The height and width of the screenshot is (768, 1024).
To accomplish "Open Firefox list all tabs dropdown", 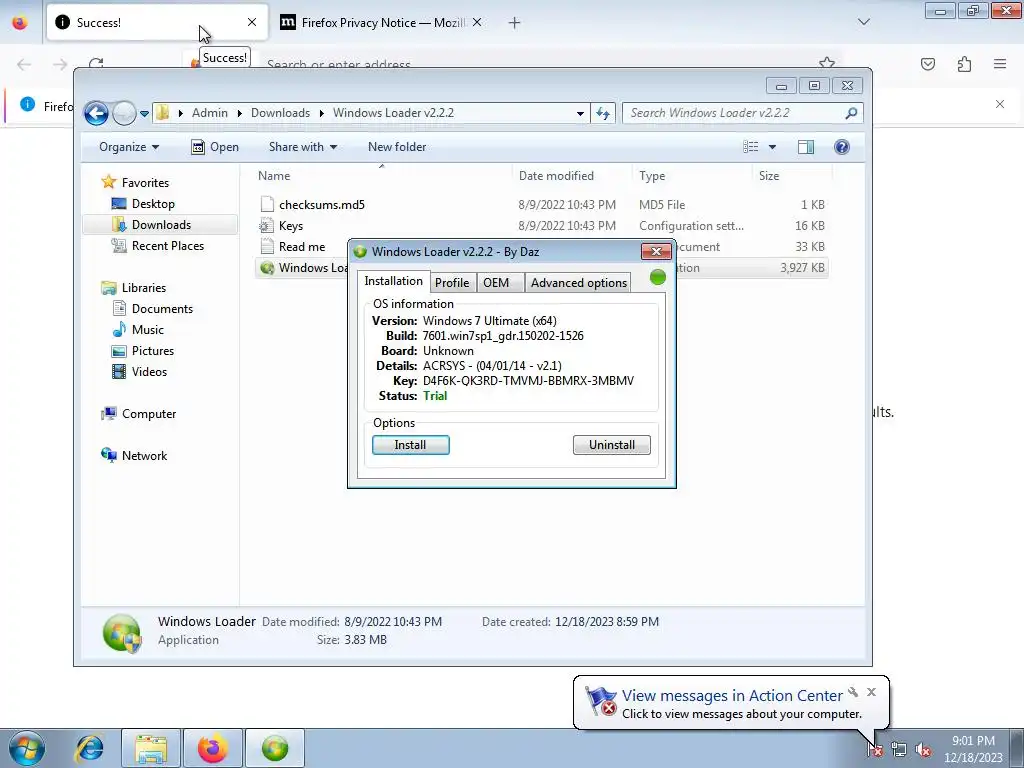I will pyautogui.click(x=864, y=22).
